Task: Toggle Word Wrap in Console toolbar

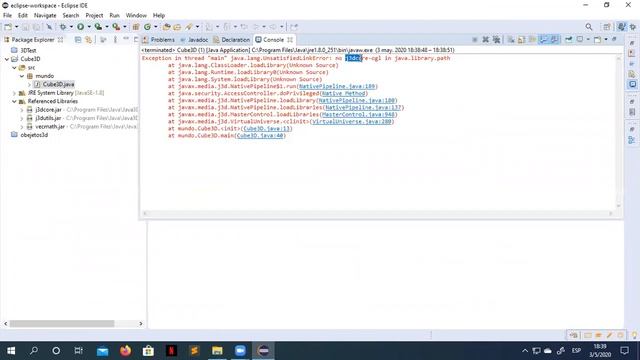Action: (x=532, y=40)
